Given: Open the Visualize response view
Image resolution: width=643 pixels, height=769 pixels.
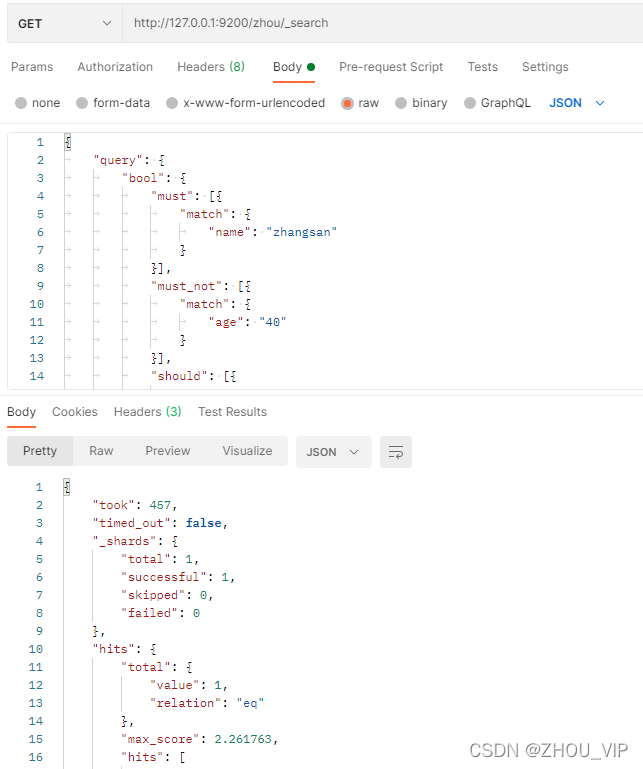Looking at the screenshot, I should click(x=247, y=451).
